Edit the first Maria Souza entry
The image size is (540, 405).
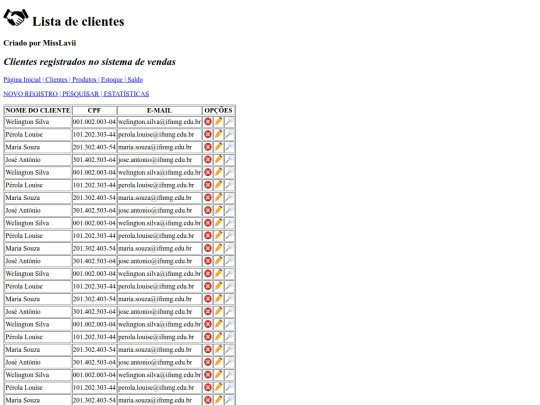coord(218,147)
